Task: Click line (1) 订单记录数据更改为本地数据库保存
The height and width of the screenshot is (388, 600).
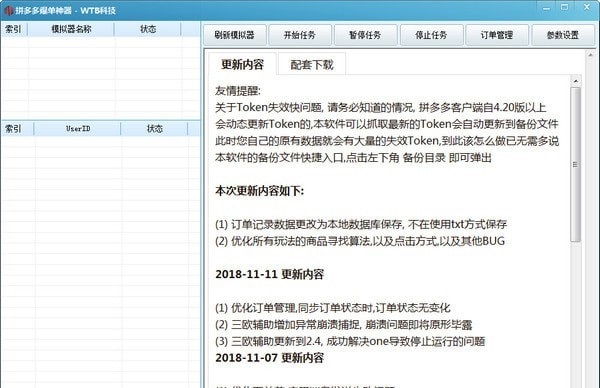Action: coord(361,224)
